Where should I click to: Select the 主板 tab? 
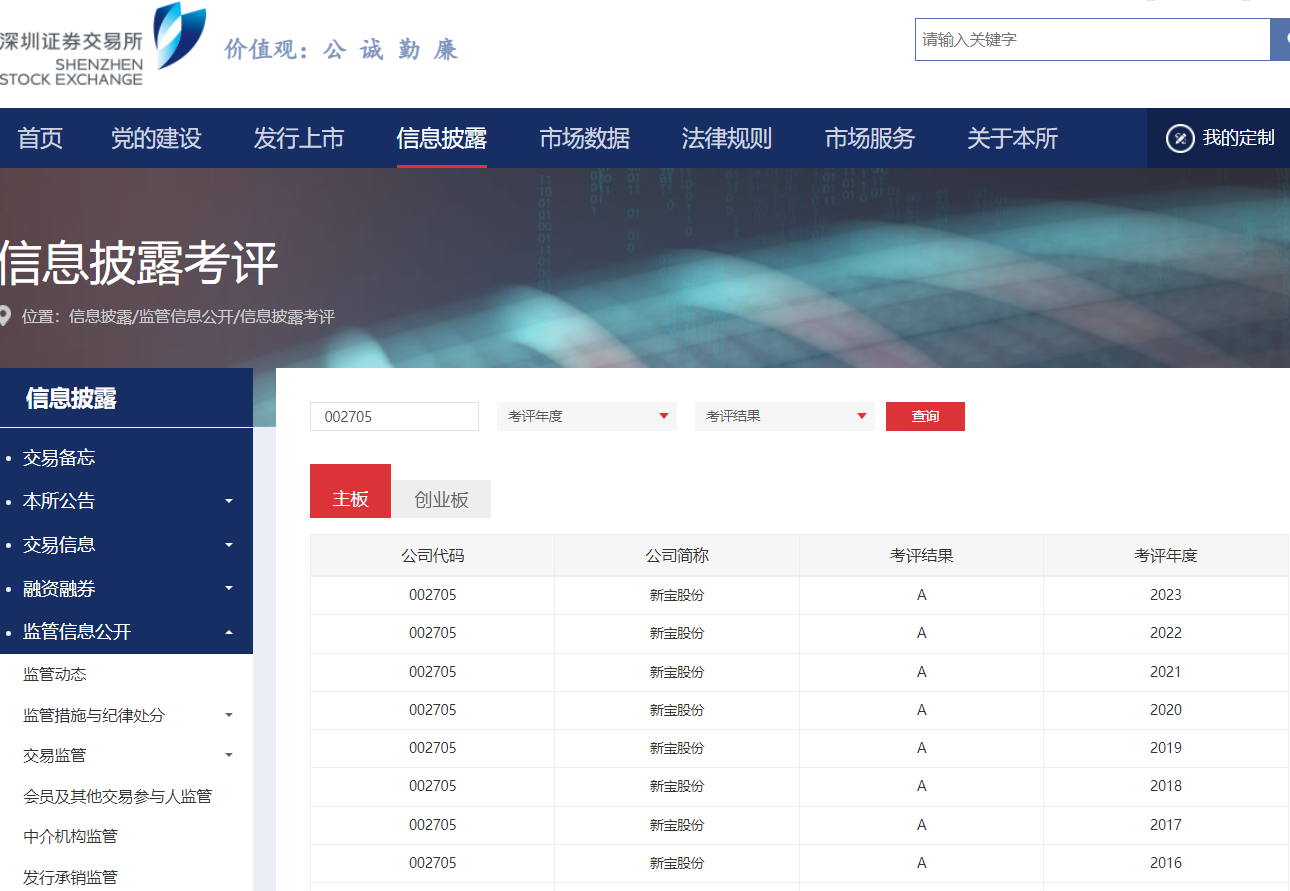pyautogui.click(x=350, y=498)
